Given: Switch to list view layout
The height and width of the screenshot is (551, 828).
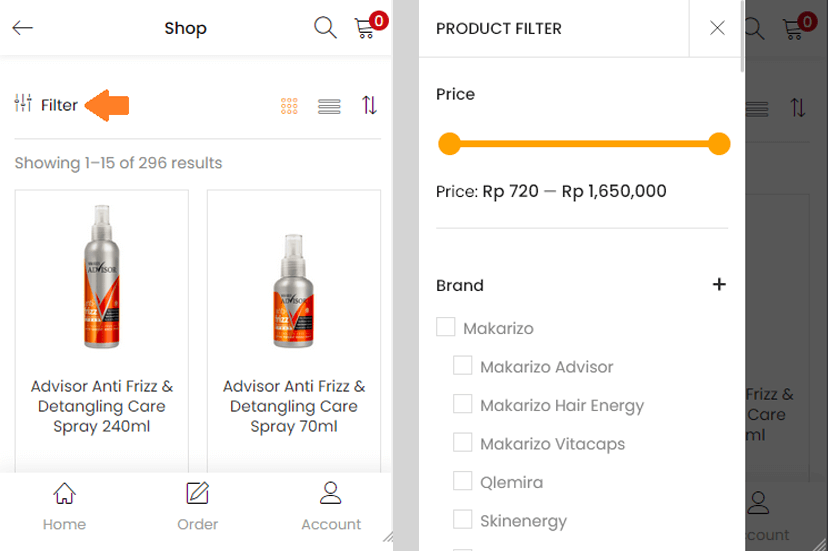Looking at the screenshot, I should [329, 106].
